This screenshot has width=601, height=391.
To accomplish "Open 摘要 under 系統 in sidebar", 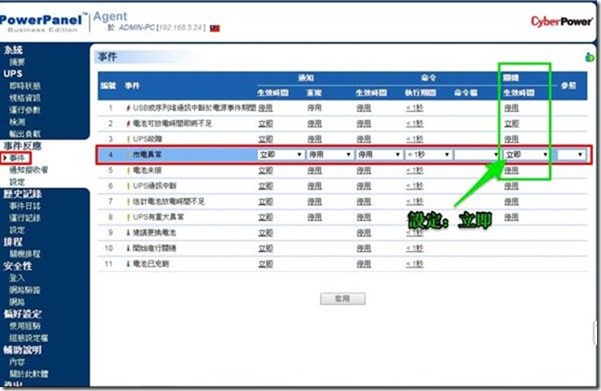I will 17,62.
